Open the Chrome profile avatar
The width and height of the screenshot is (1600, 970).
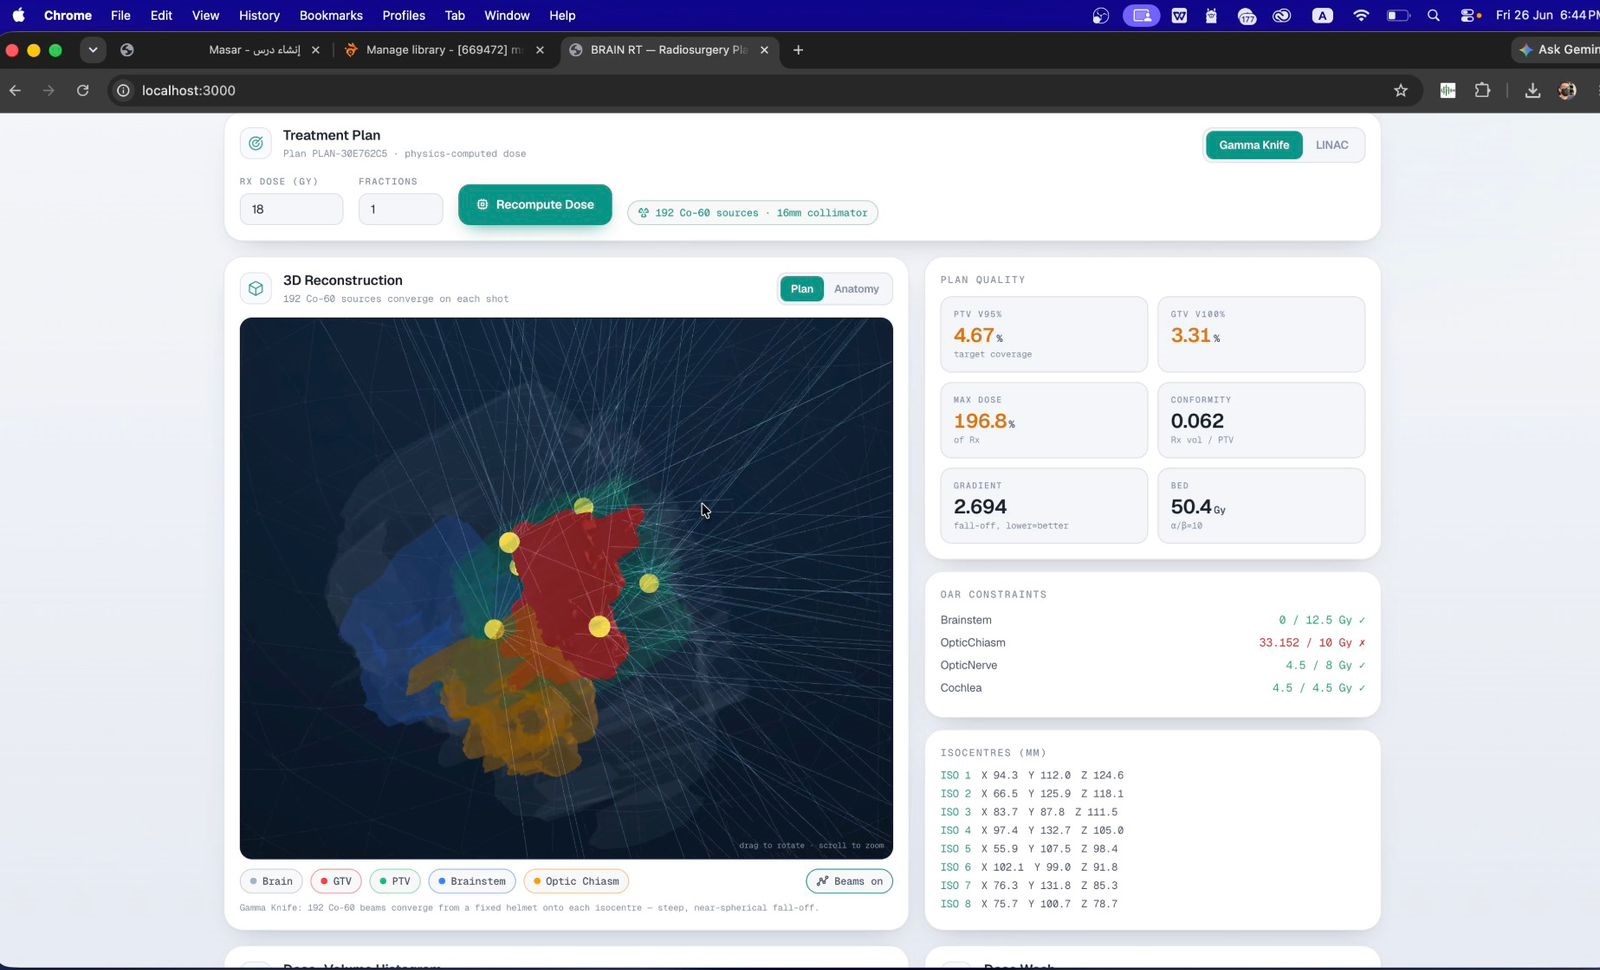(x=1567, y=90)
